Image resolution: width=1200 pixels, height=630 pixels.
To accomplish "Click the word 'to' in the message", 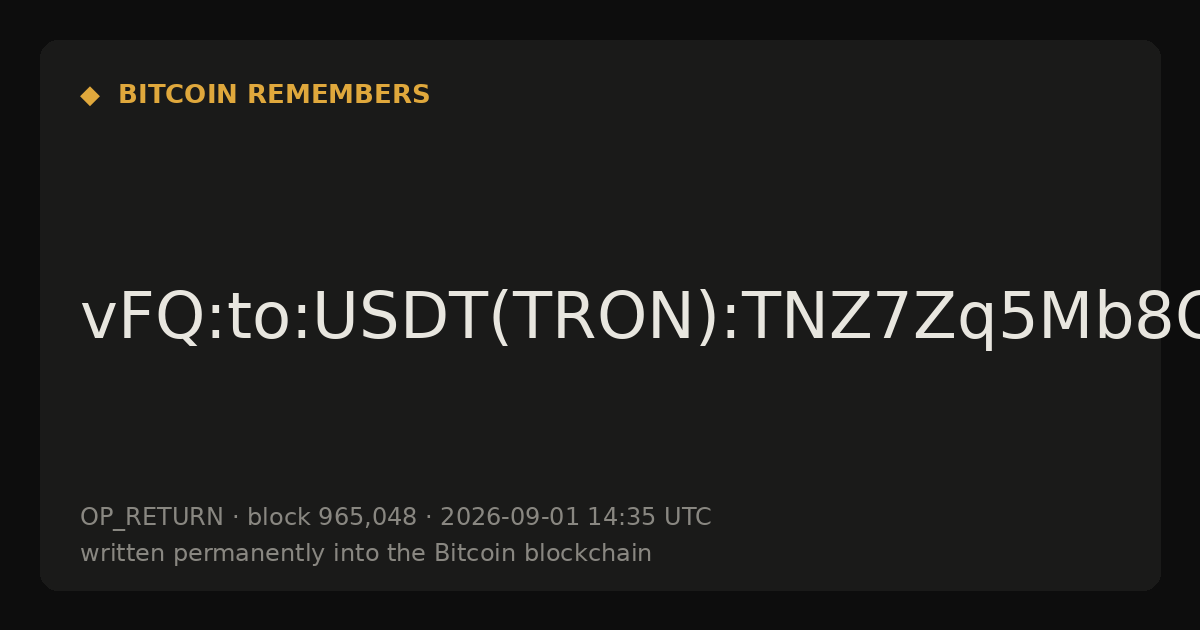I will [x=257, y=320].
